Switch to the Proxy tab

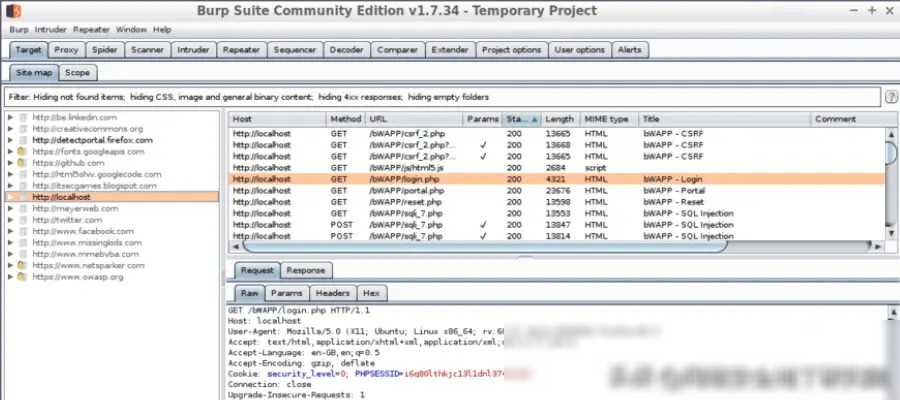(66, 50)
